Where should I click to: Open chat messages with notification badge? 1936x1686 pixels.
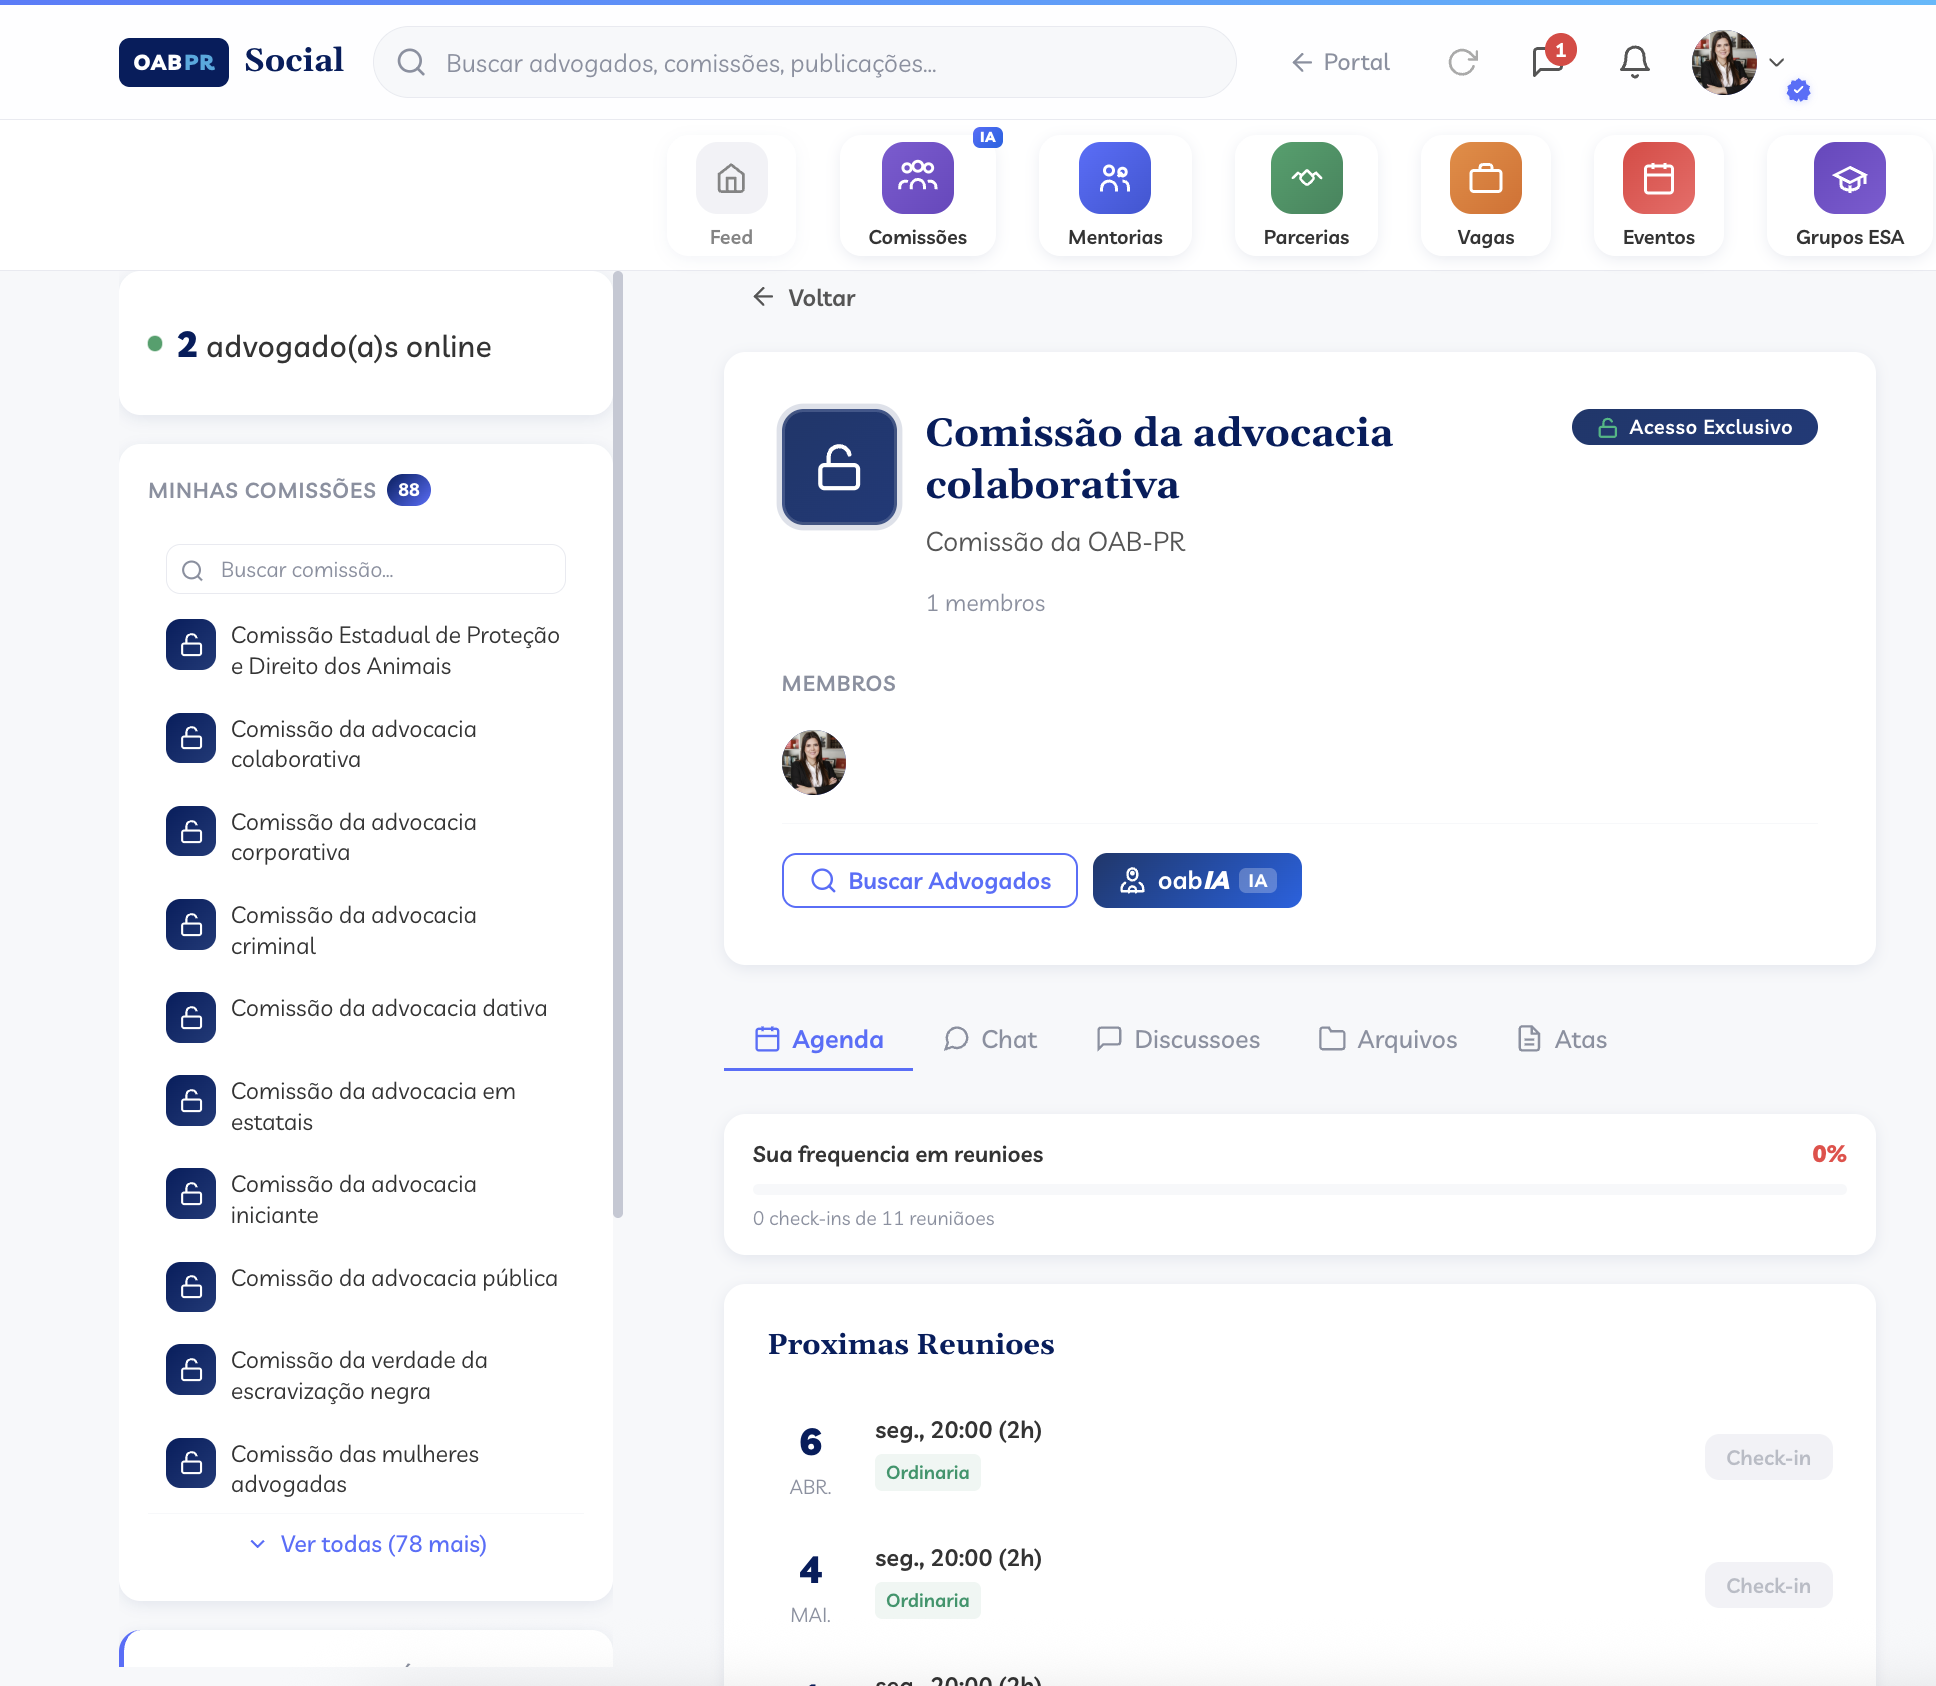[1546, 62]
